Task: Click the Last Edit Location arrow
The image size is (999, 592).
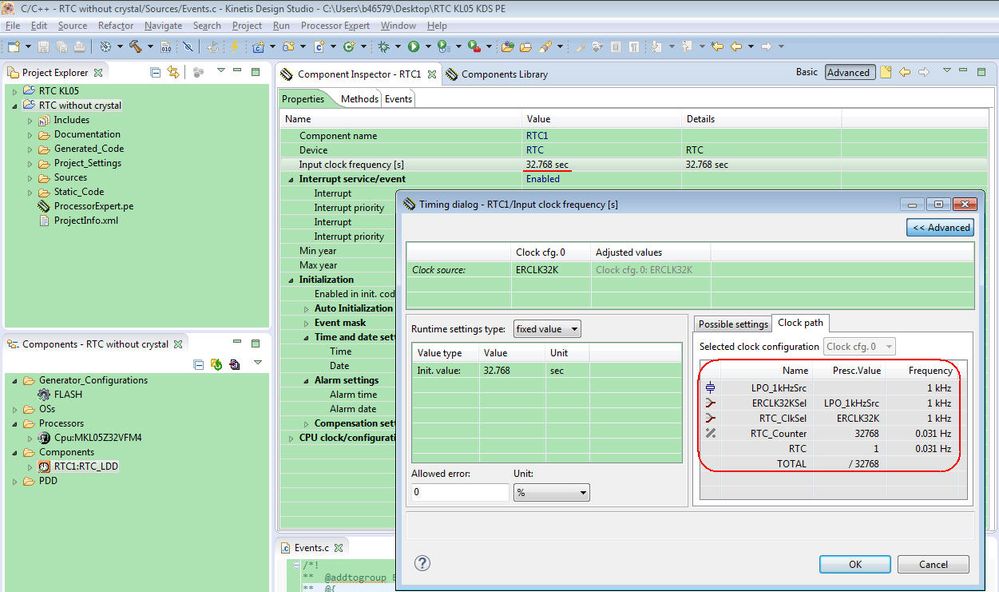Action: pyautogui.click(x=717, y=47)
